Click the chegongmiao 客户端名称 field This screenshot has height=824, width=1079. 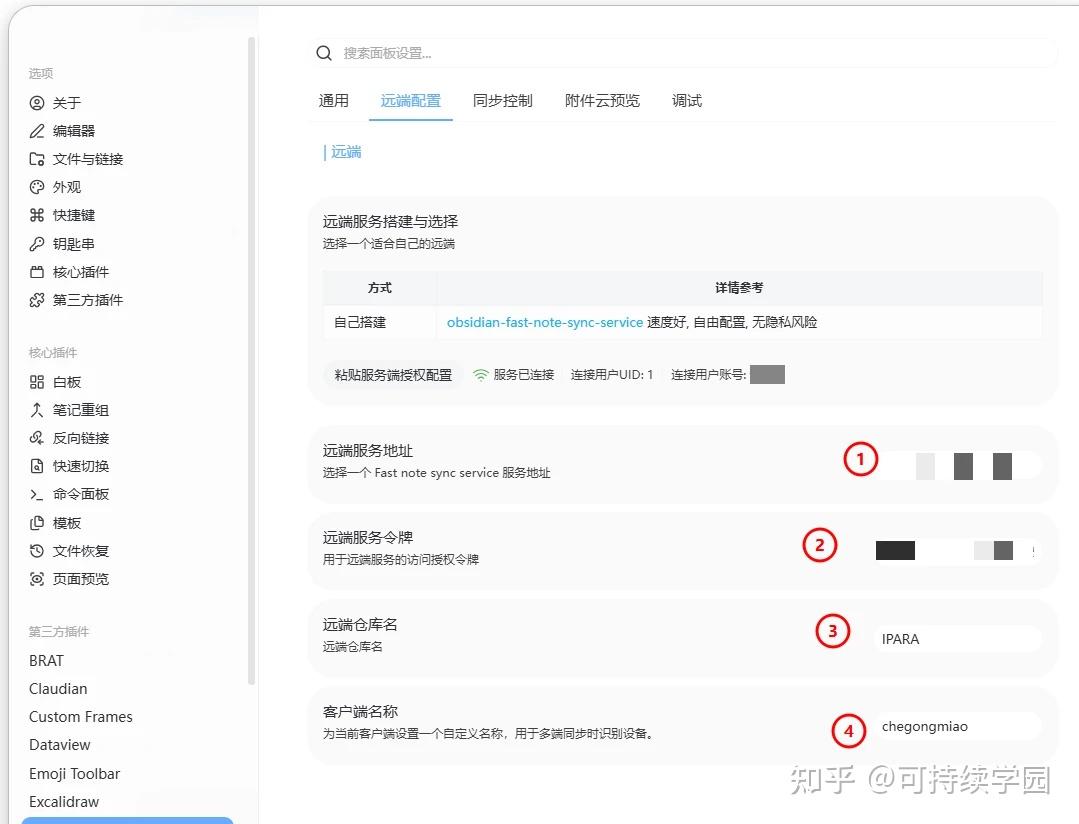[957, 726]
